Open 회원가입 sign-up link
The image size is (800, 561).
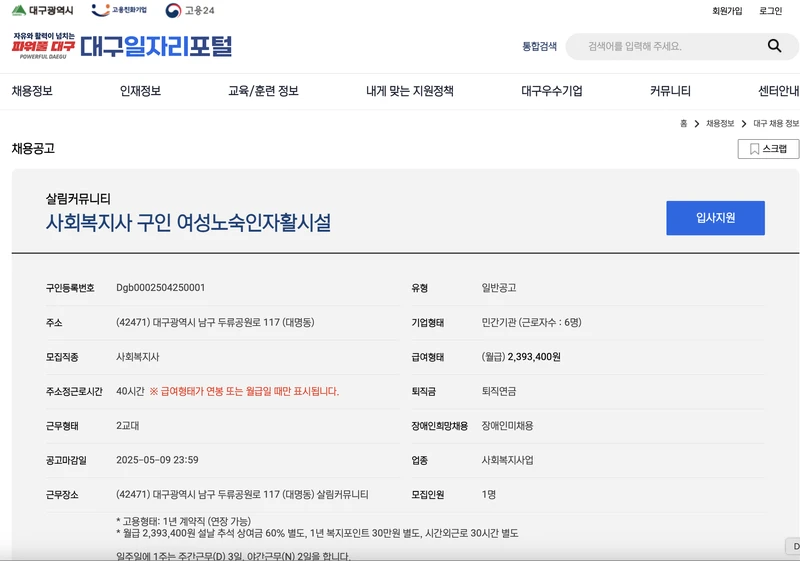727,11
